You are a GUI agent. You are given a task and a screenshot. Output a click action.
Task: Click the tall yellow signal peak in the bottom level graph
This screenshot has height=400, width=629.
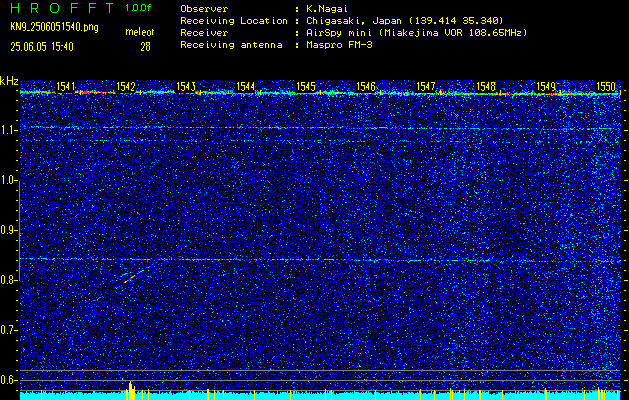click(131, 390)
